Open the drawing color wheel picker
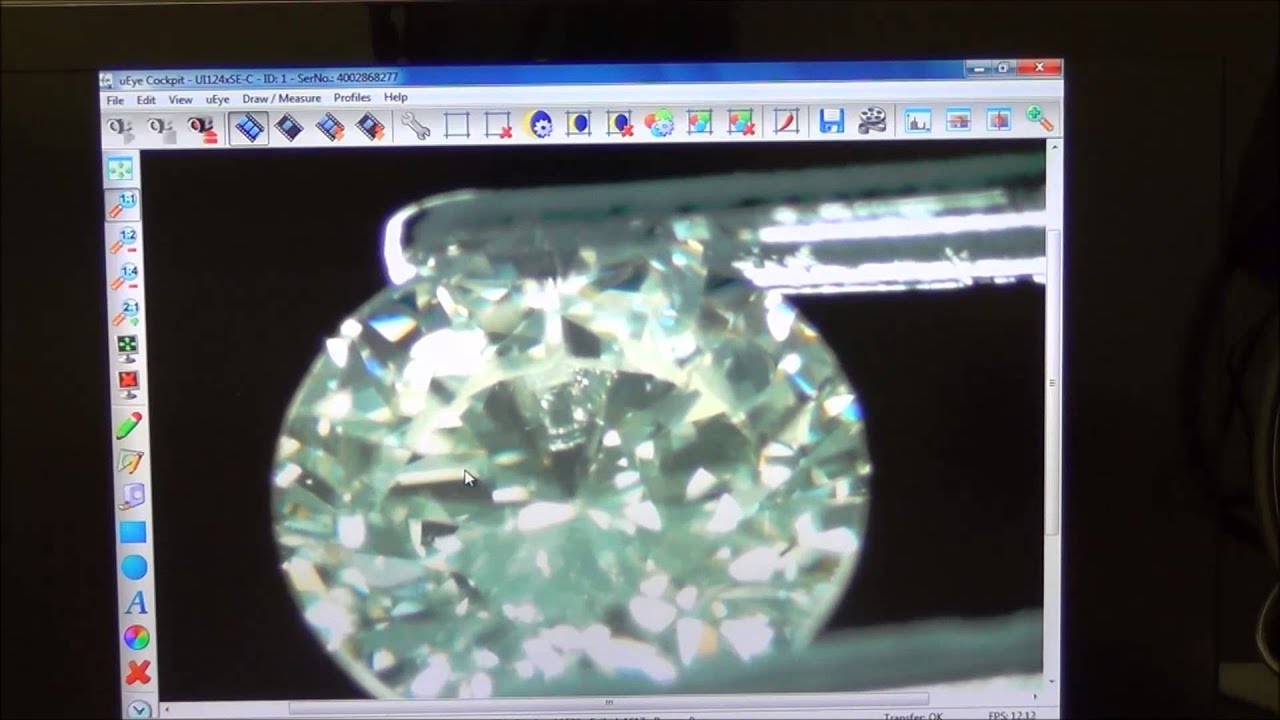The width and height of the screenshot is (1280, 720). 136,637
